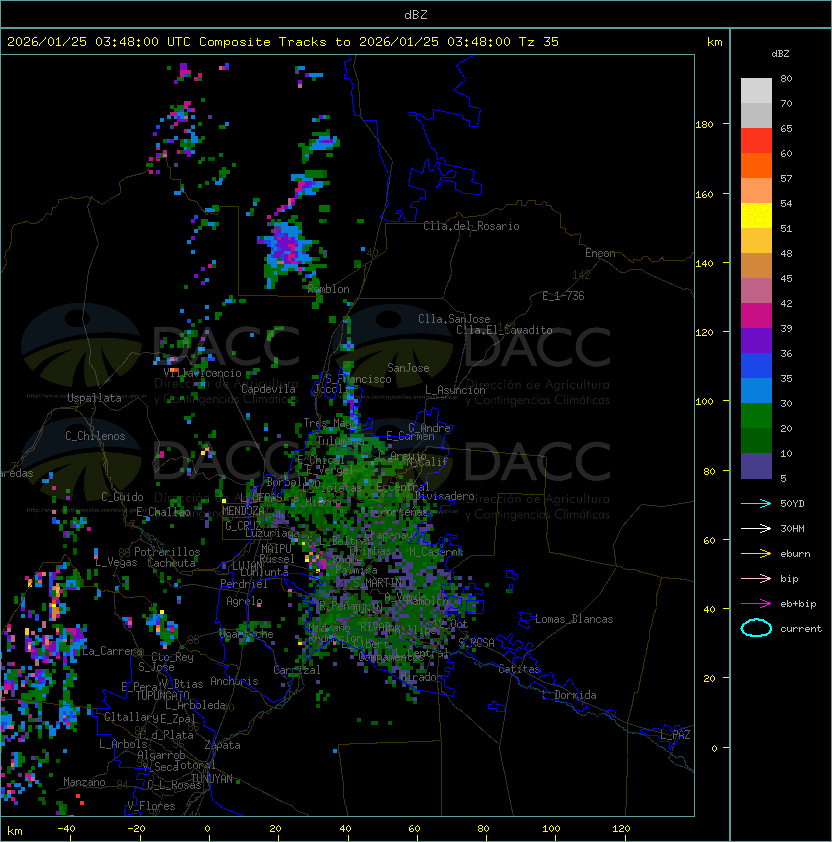The width and height of the screenshot is (832, 842).
Task: Pick the slate 5-10 dBZ color swatch
Action: [x=756, y=466]
